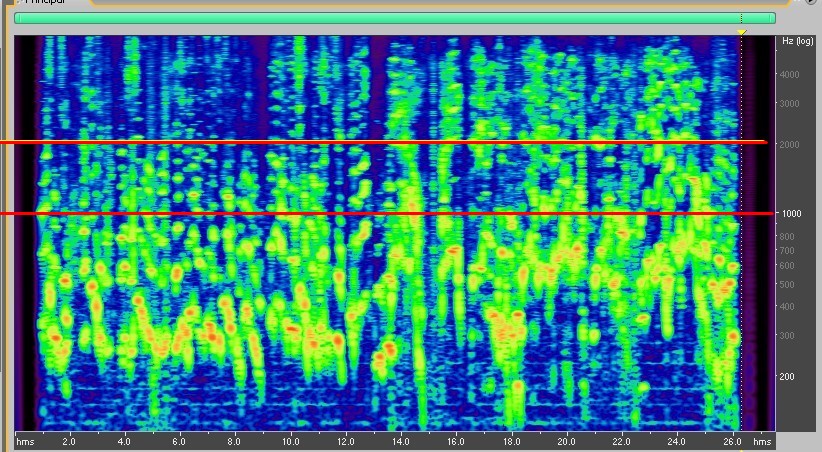Click the yellow playhead marker above the spectrogram

coord(741,32)
